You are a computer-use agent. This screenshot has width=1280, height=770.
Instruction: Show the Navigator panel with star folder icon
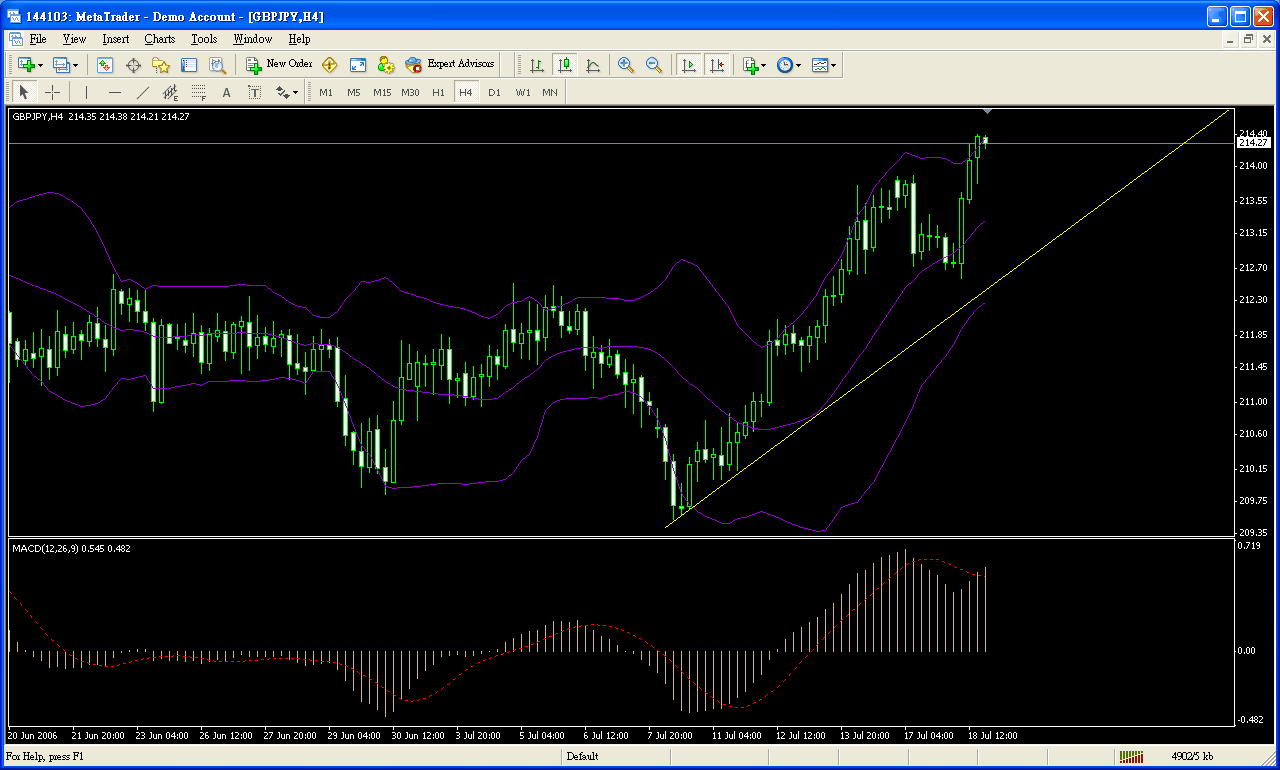pyautogui.click(x=161, y=65)
